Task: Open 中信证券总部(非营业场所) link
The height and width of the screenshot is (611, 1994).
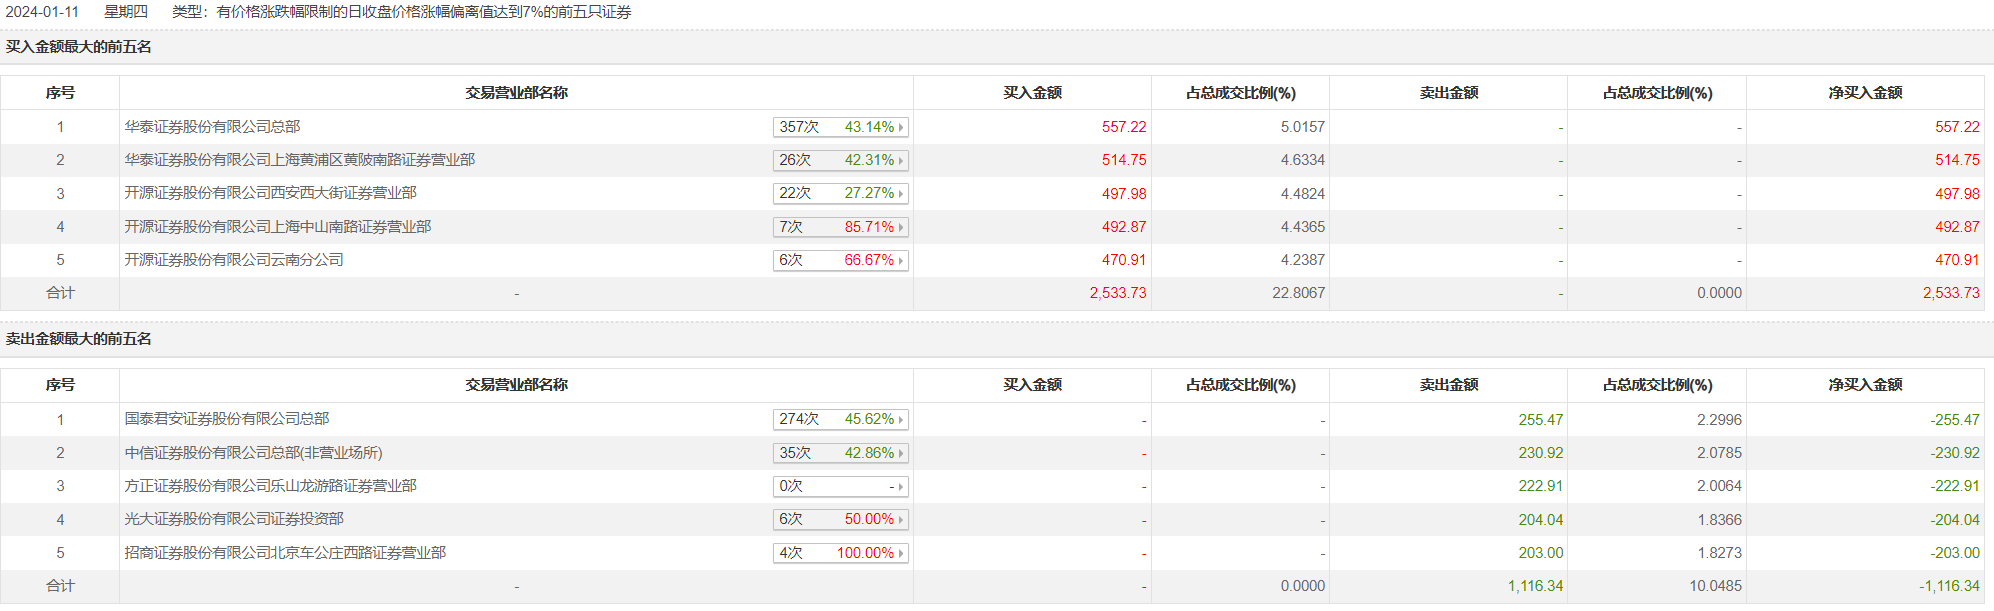Action: 253,453
